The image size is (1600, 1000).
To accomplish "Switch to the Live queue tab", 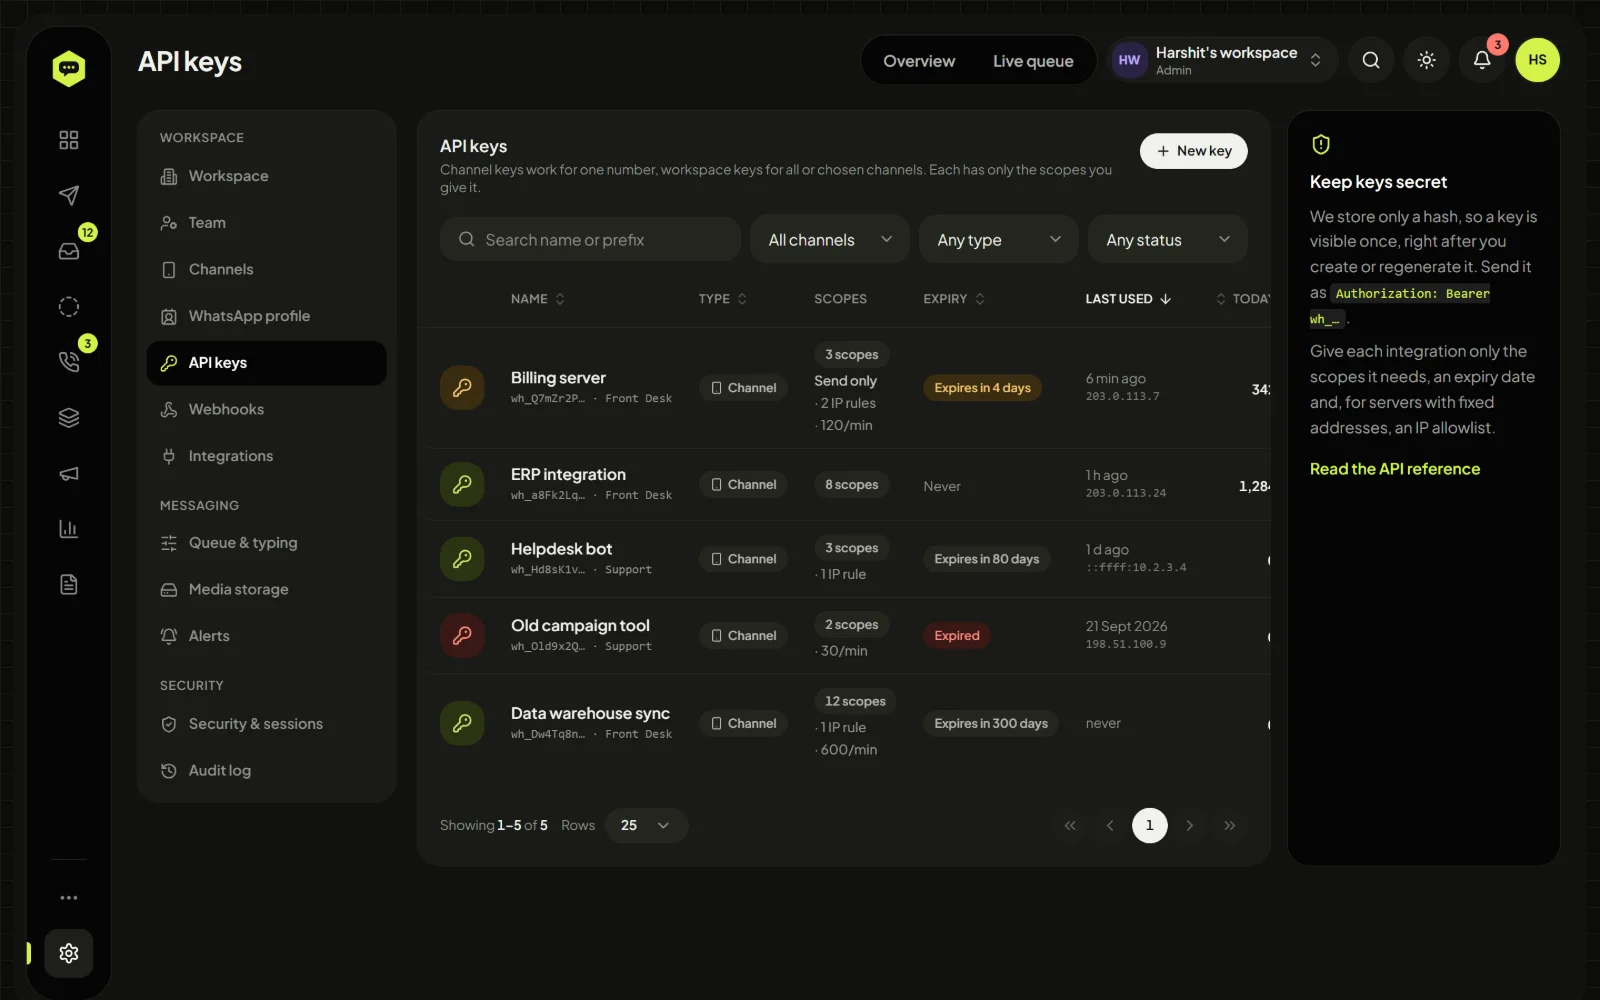I will 1033,61.
